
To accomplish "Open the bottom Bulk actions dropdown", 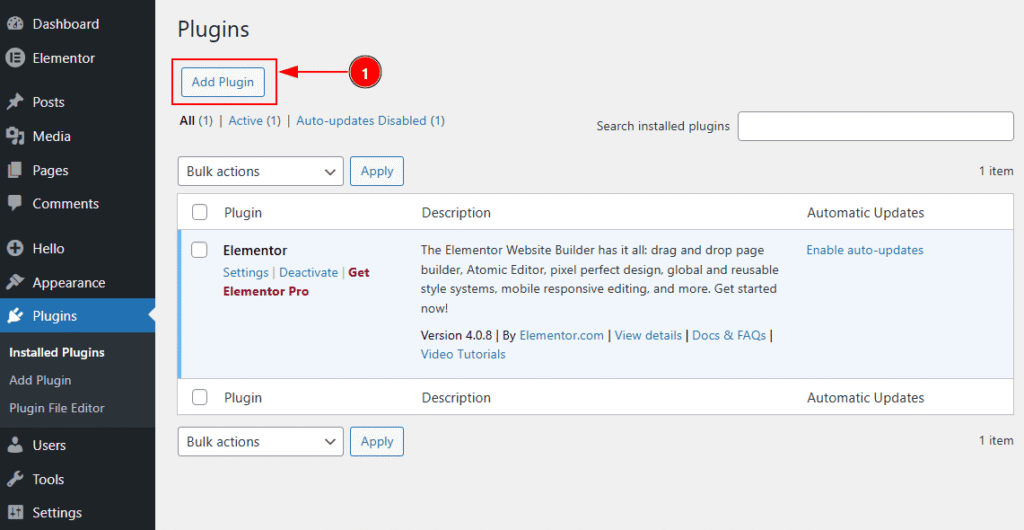I will coord(261,442).
